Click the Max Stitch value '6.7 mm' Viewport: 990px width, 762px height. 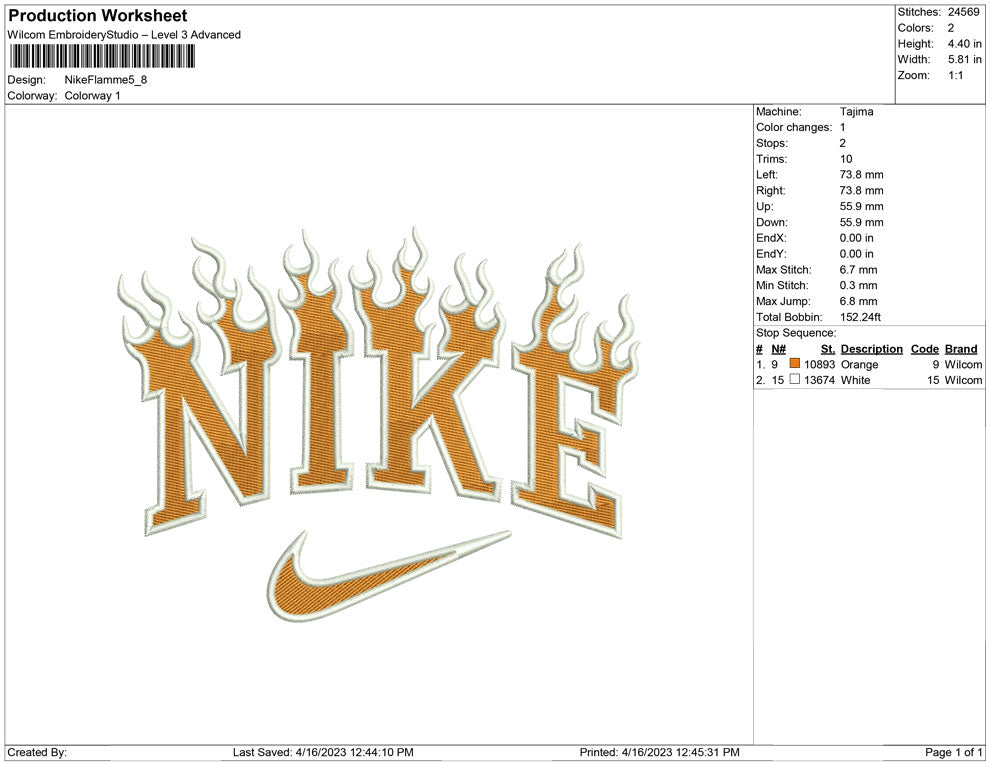(x=859, y=270)
